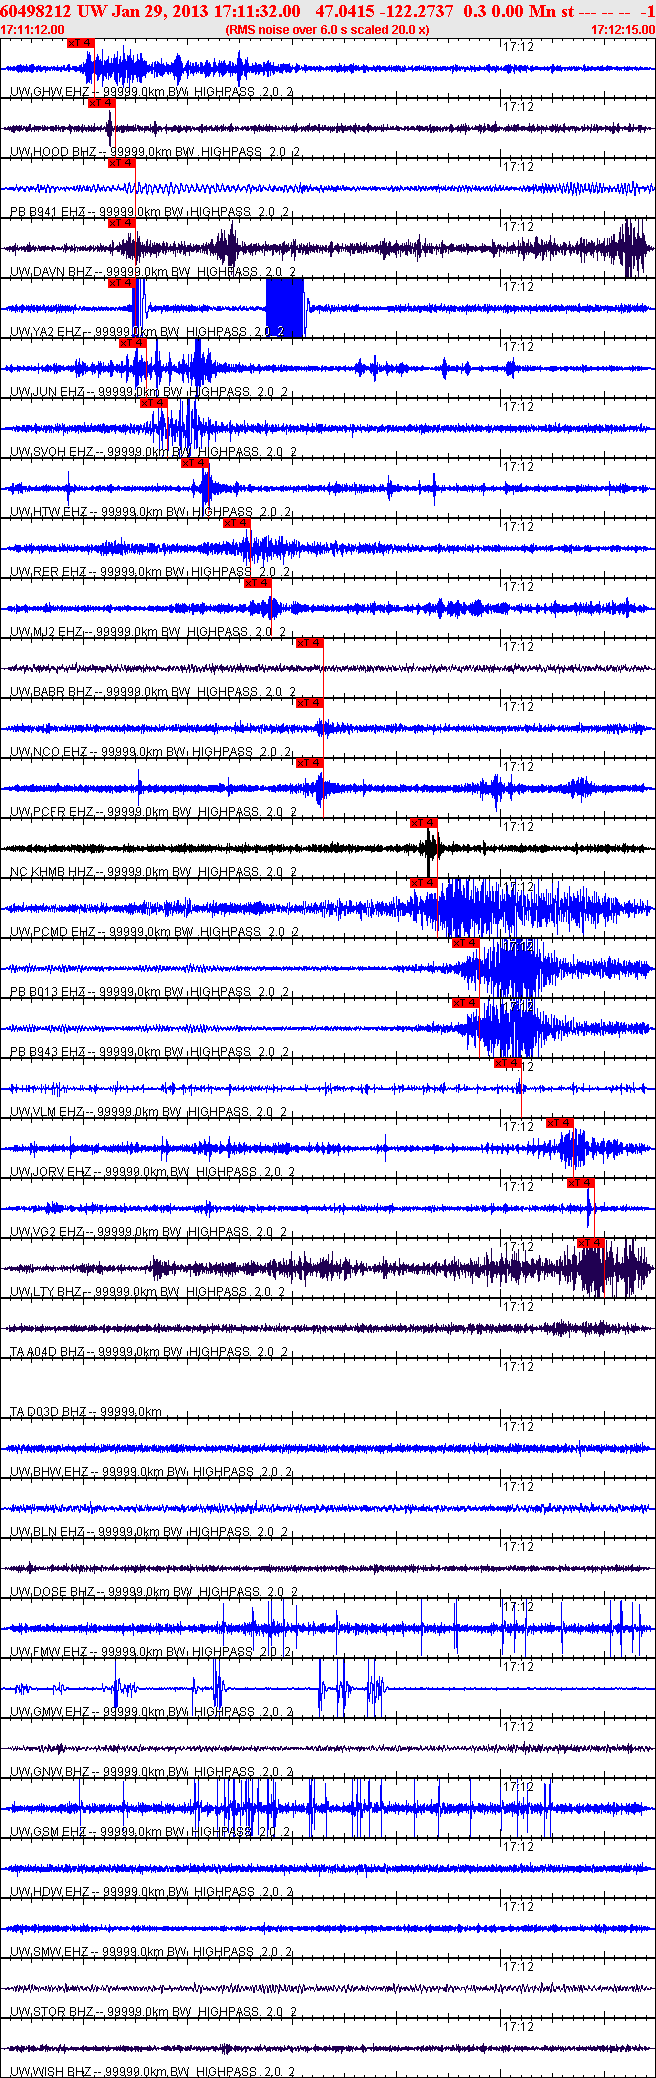The height and width of the screenshot is (2078, 656).
Task: Click the 'UW.HTW EHZ' station label
Action: [48, 512]
